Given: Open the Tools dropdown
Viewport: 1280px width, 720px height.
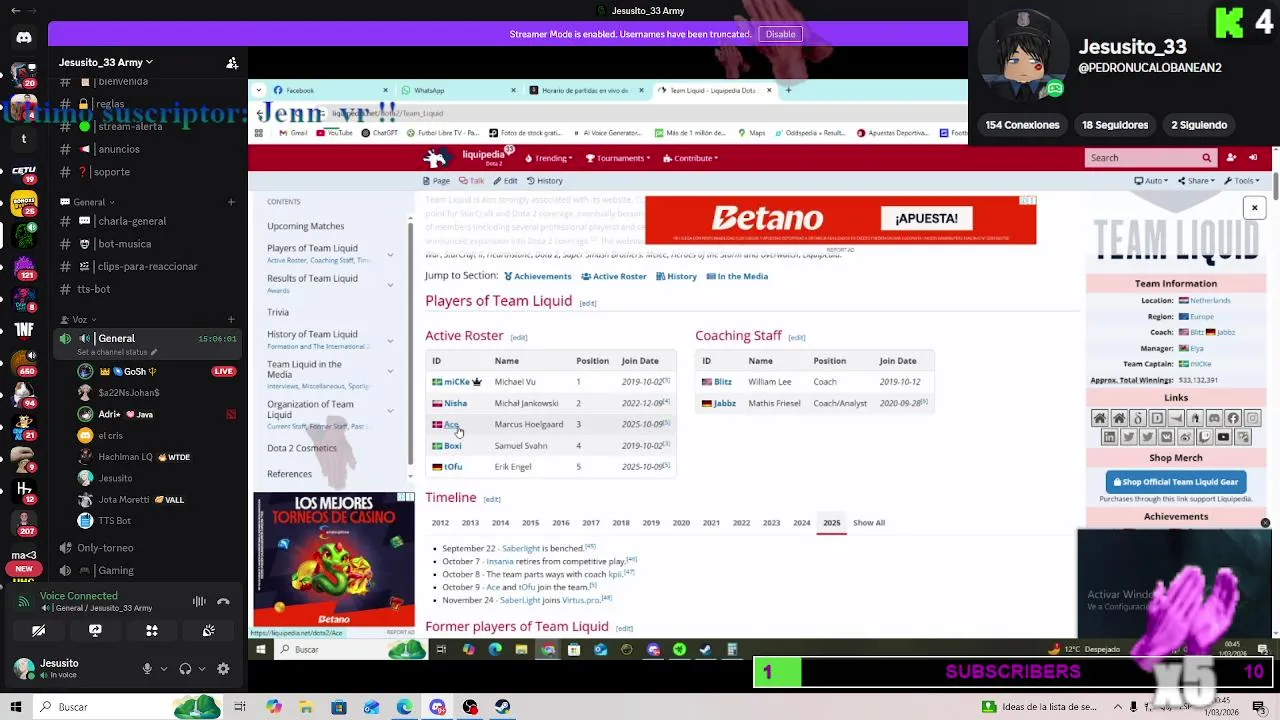Looking at the screenshot, I should click(x=1241, y=181).
